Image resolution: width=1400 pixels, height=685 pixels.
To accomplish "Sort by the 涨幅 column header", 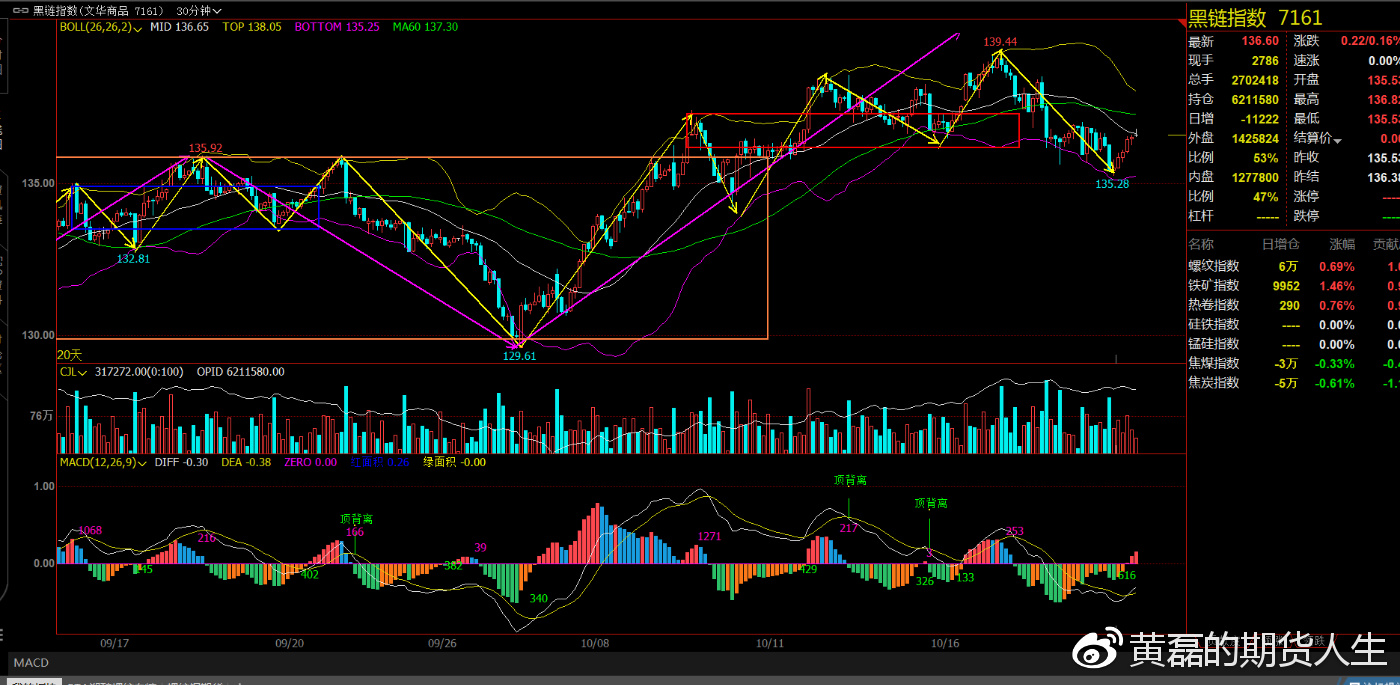I will point(1342,244).
